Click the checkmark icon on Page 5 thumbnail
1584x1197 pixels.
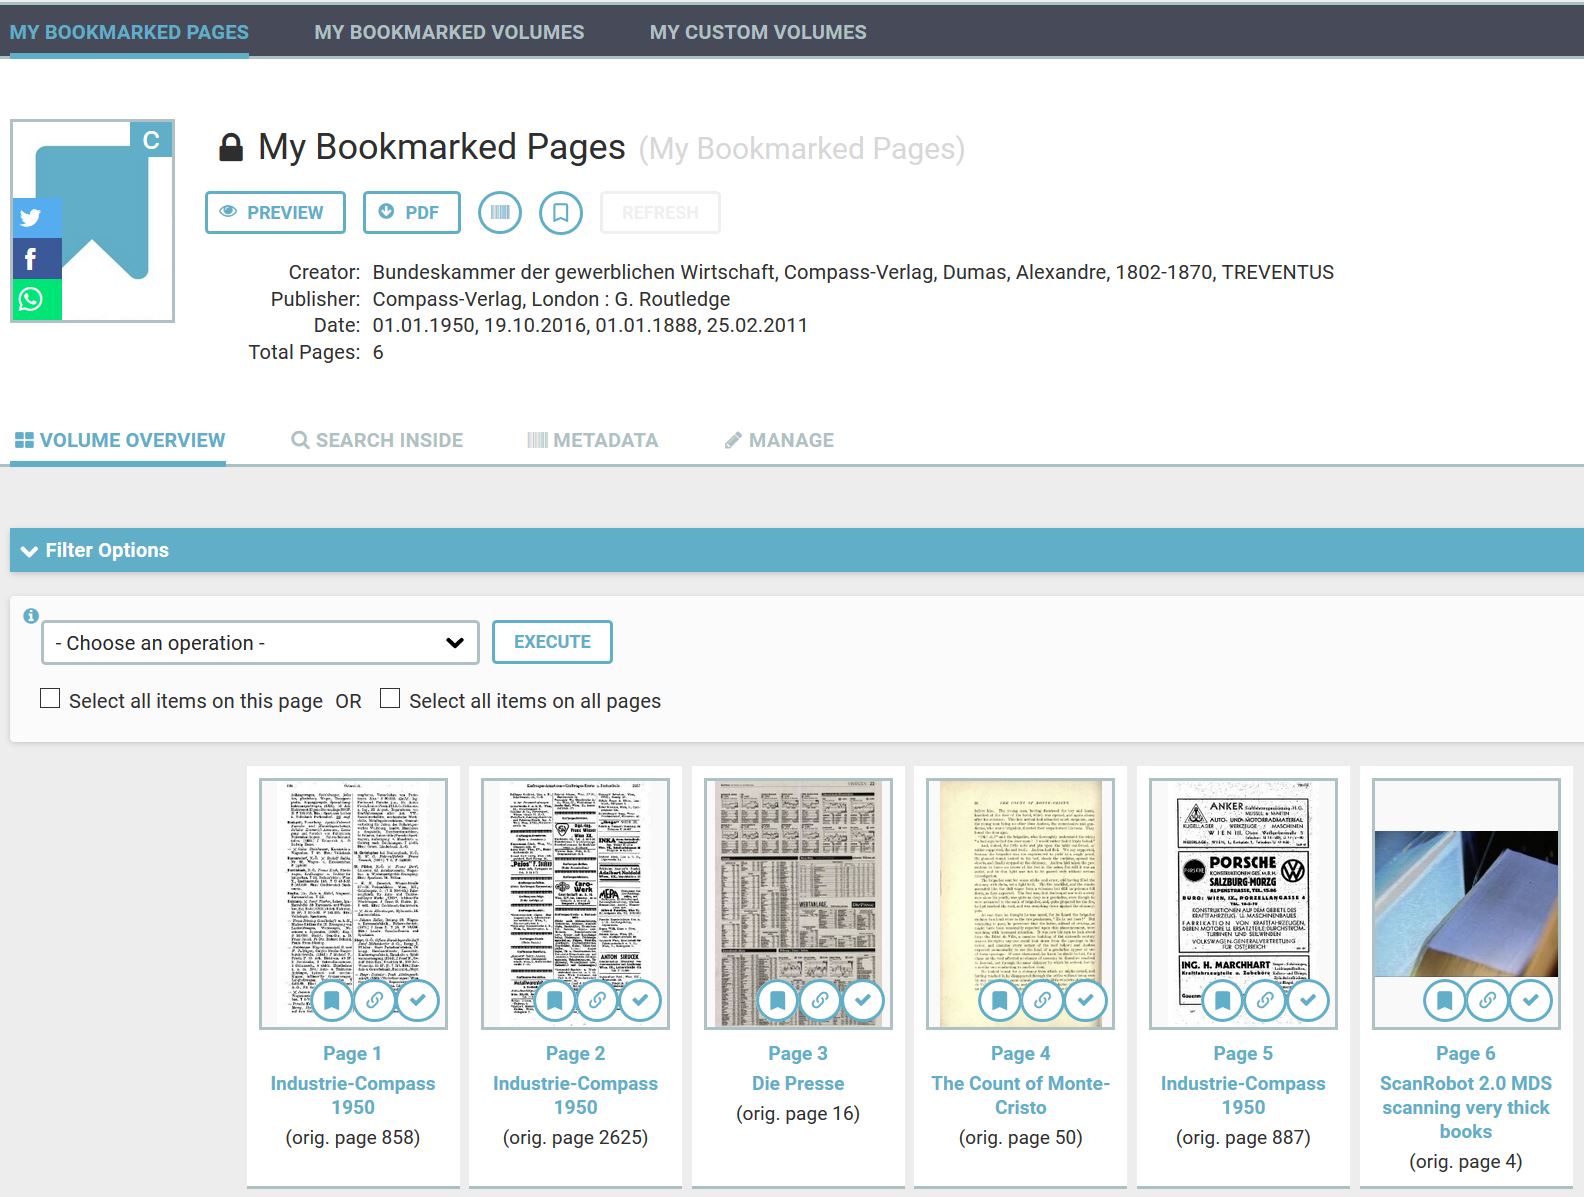click(1308, 1000)
